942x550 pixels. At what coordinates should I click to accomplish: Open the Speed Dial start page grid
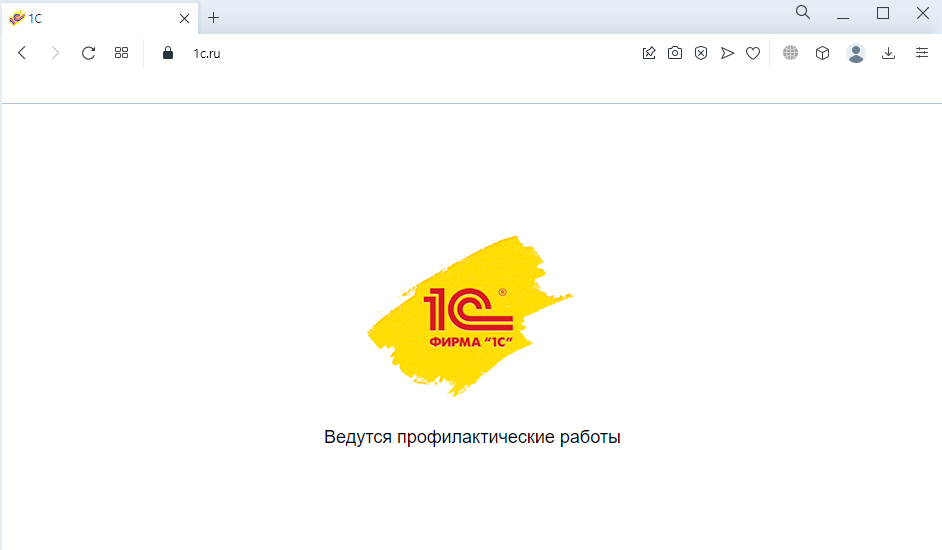(x=121, y=53)
